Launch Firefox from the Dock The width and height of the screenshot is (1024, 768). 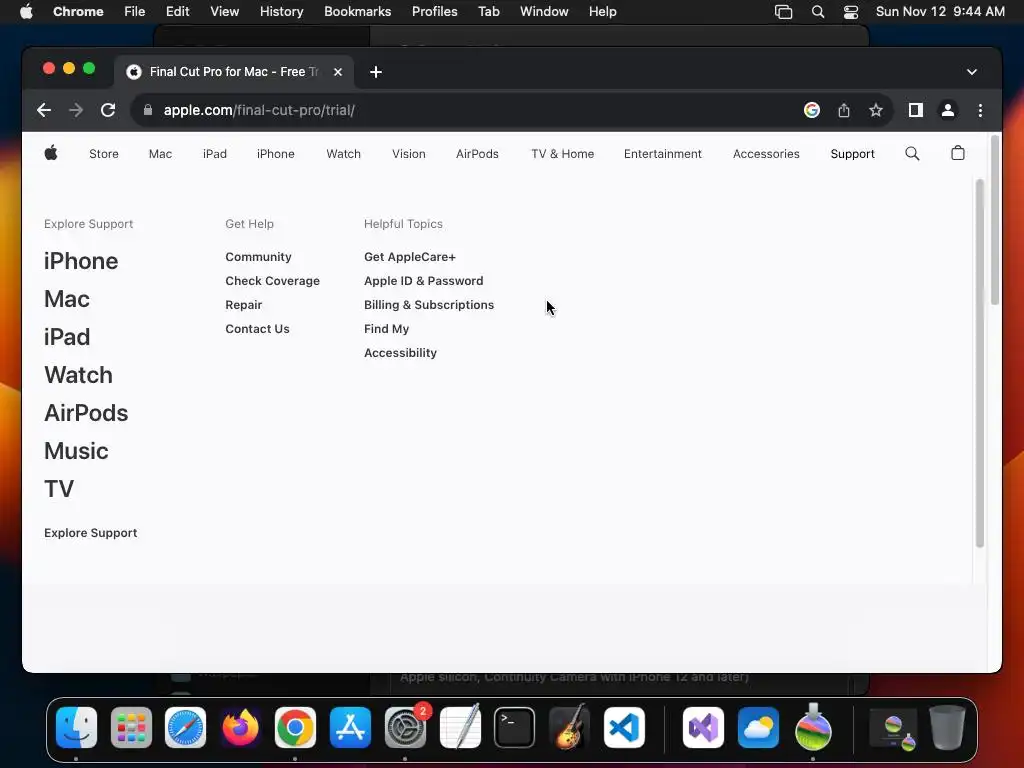[240, 728]
